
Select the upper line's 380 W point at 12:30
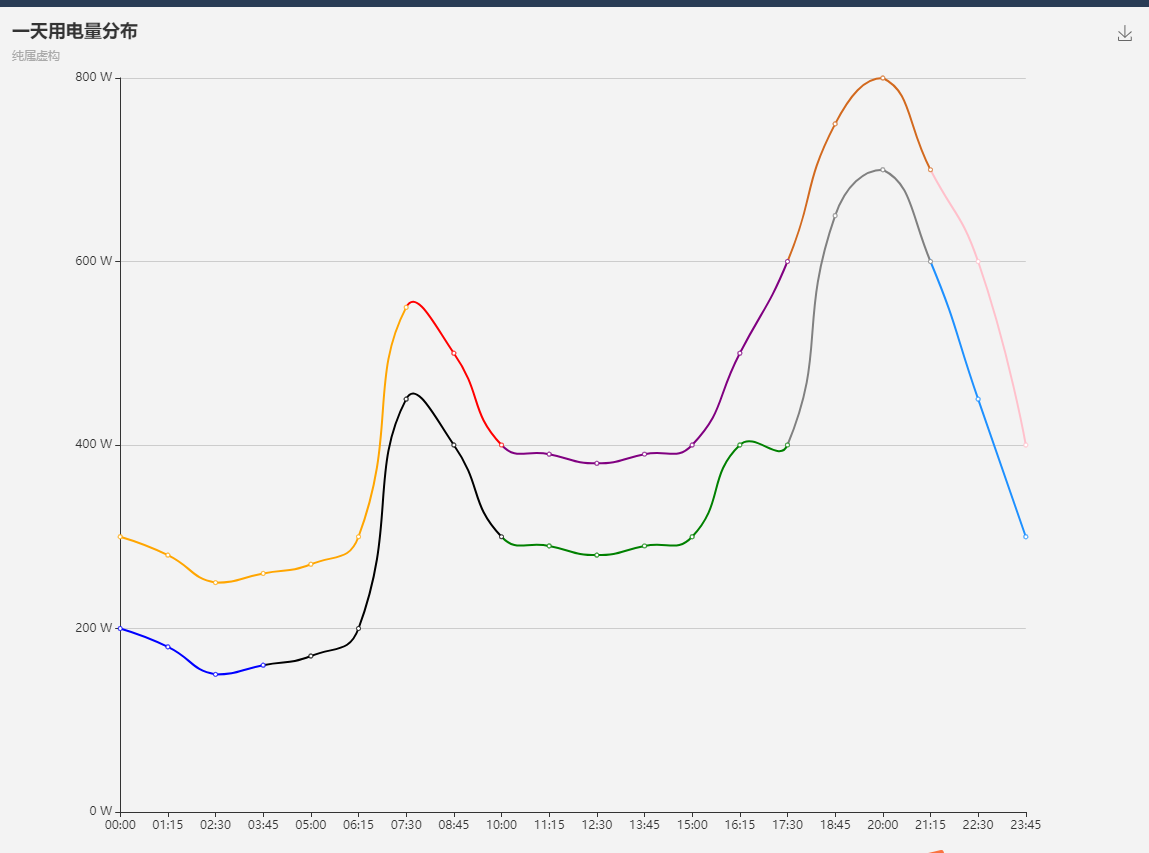(596, 463)
